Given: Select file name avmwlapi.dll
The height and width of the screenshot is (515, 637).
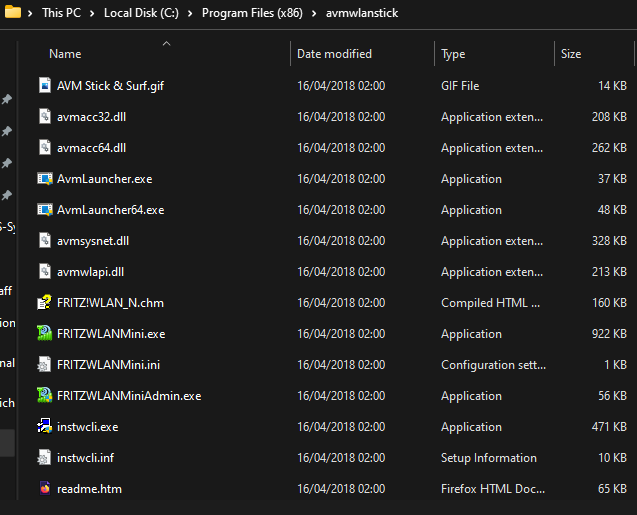Looking at the screenshot, I should click(x=91, y=272).
